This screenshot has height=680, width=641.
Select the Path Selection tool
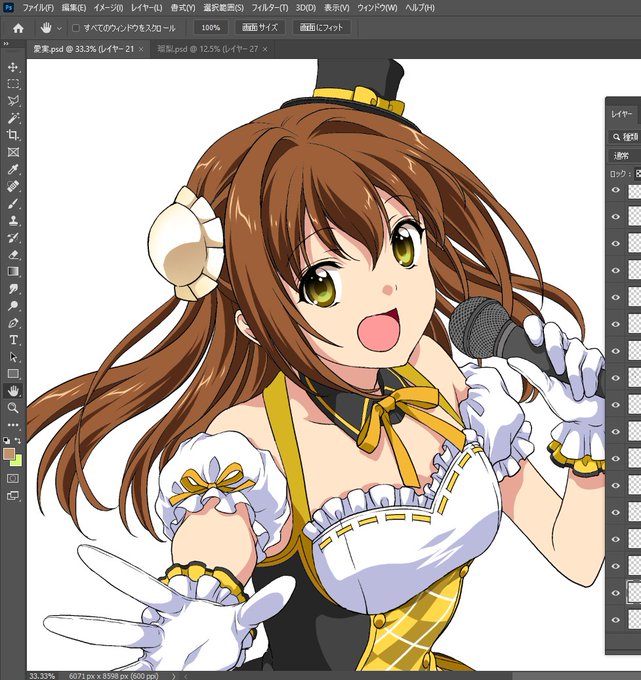(x=13, y=357)
